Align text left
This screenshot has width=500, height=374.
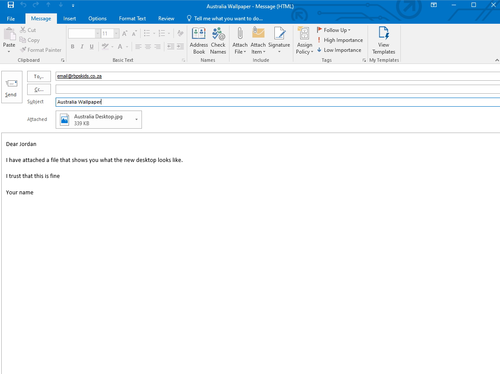[138, 47]
